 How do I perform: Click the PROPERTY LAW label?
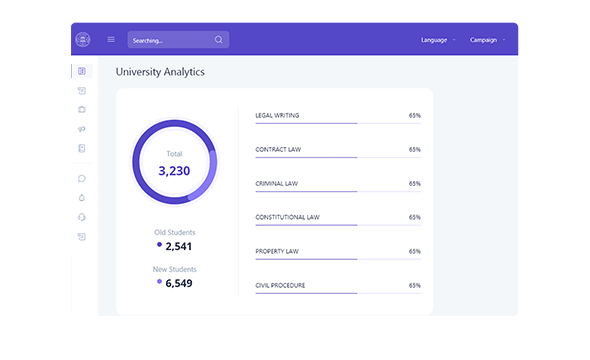pyautogui.click(x=277, y=251)
